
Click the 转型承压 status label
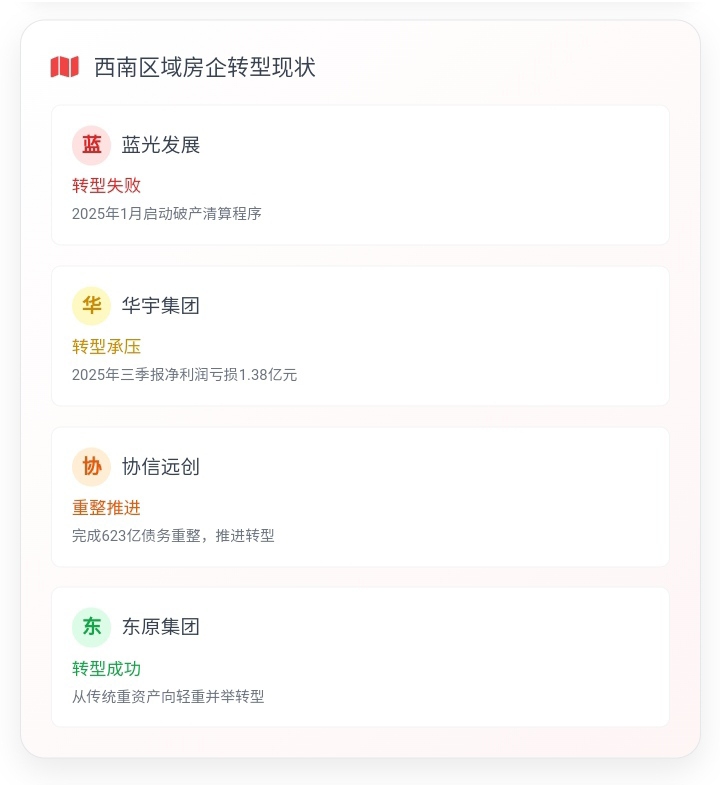(x=106, y=346)
